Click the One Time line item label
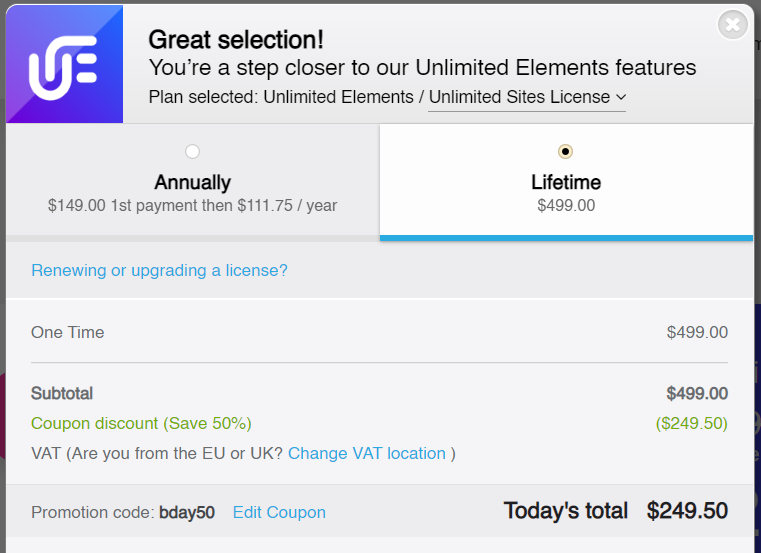 [x=67, y=332]
